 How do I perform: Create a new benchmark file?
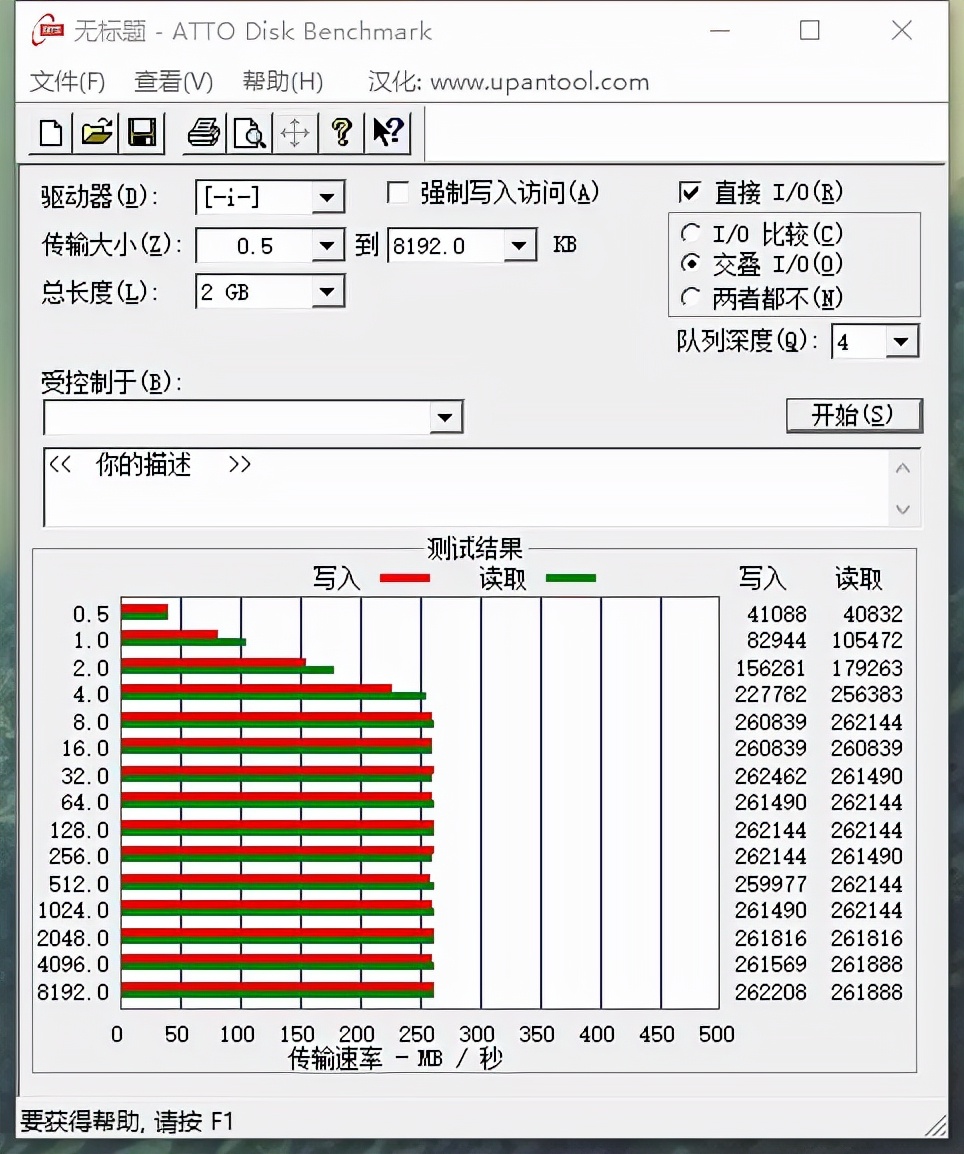pyautogui.click(x=49, y=132)
